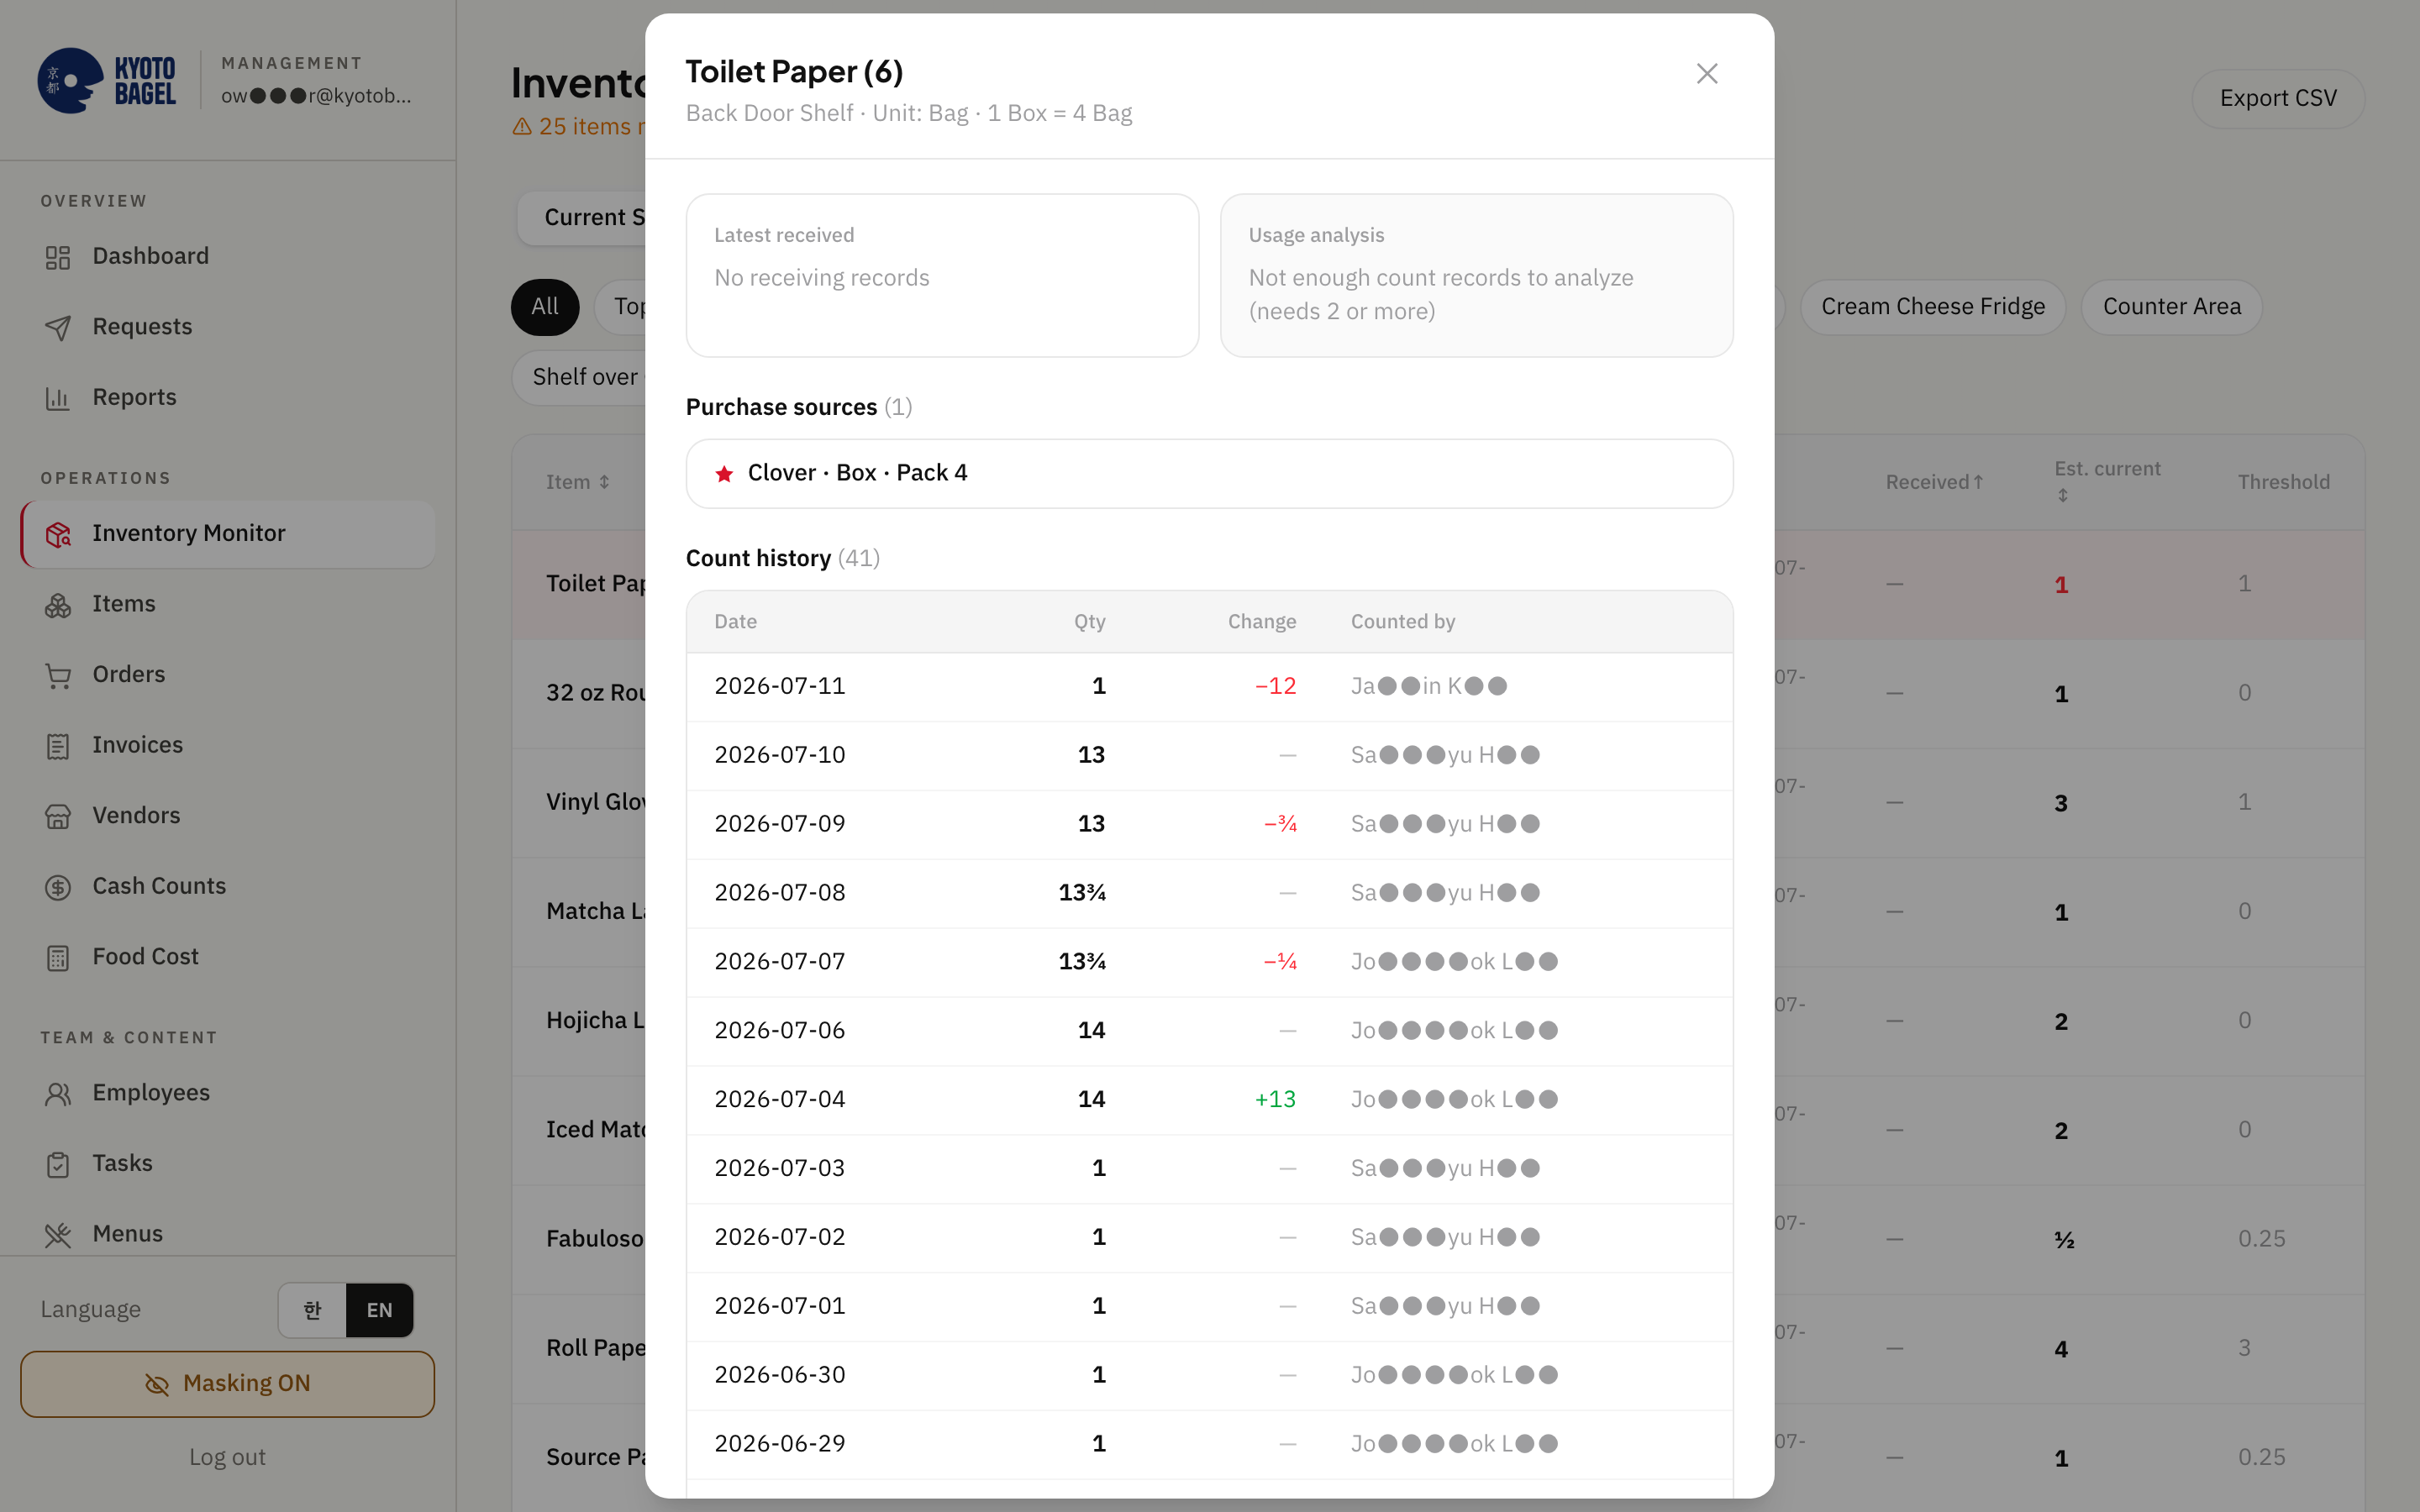Click the 2026-07-10 date cell
2420x1512 pixels.
(780, 755)
